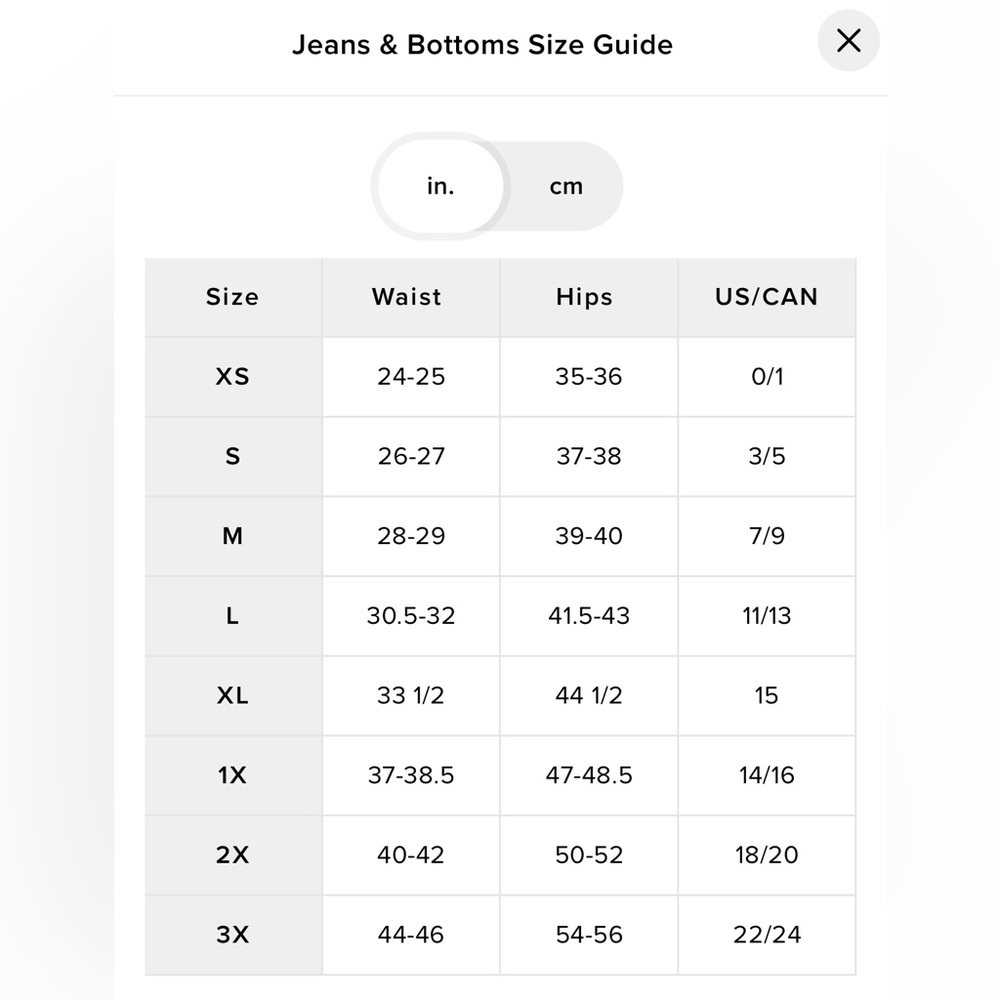
Task: Select the S size row label
Action: pyautogui.click(x=233, y=457)
